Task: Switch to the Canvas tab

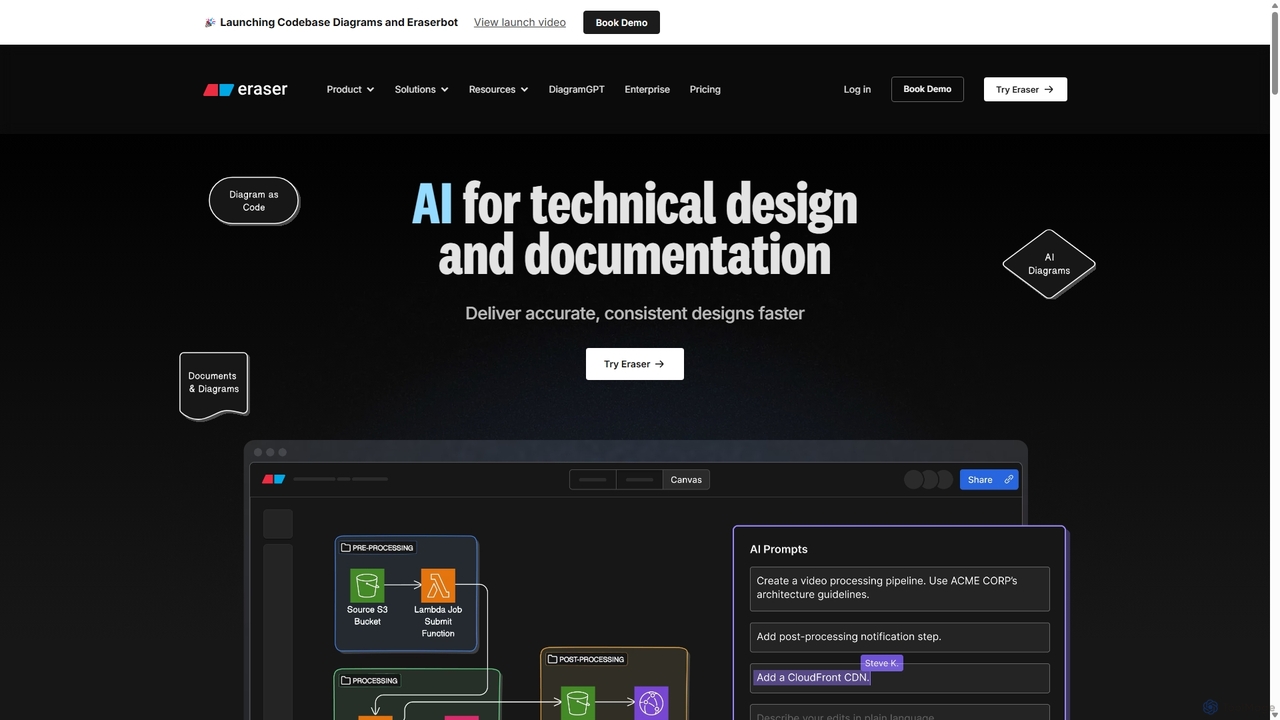Action: coord(686,480)
